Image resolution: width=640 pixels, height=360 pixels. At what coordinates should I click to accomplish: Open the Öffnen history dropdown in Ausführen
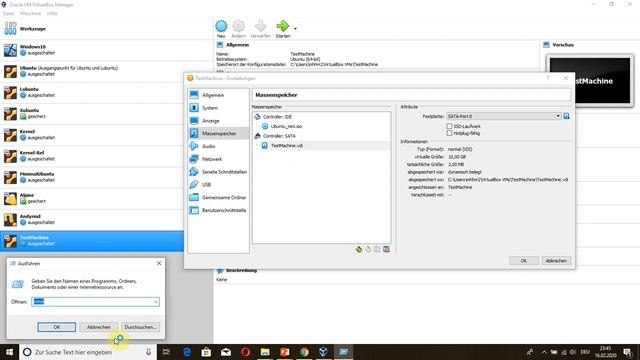(156, 302)
